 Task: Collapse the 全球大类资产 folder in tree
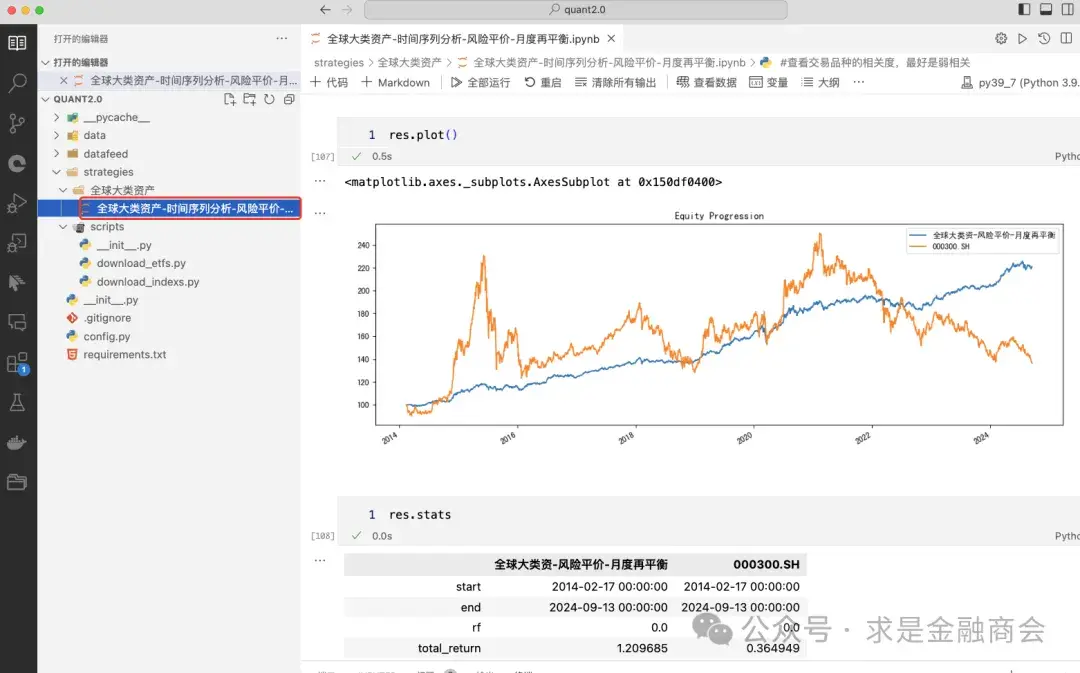click(63, 190)
